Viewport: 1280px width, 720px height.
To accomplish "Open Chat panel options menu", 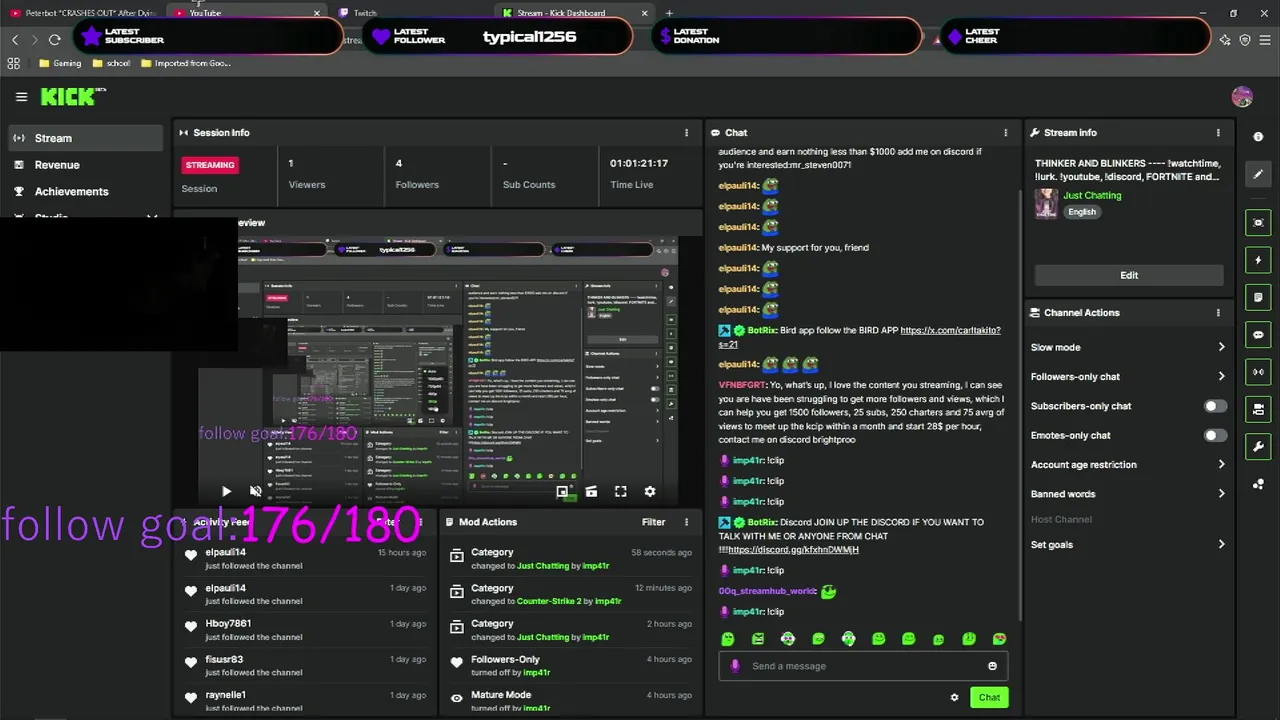I will 1006,132.
